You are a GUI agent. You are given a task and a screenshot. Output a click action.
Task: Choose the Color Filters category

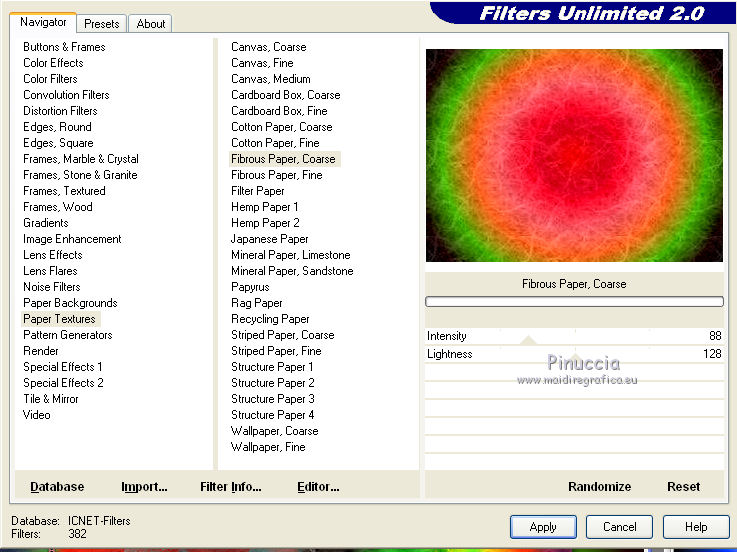[x=50, y=79]
